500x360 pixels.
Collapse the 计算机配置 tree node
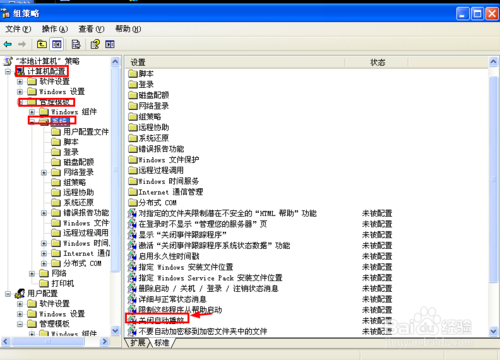(8, 71)
